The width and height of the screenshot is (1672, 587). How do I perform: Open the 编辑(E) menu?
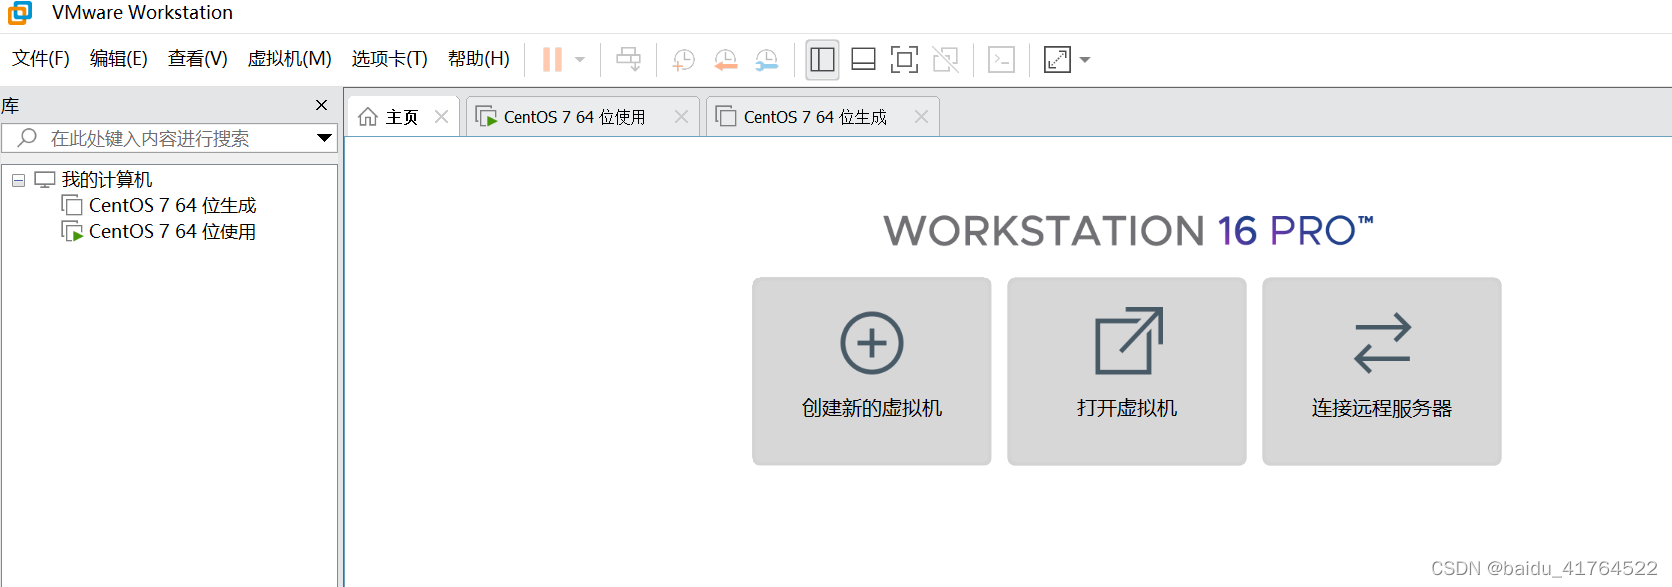[x=119, y=59]
